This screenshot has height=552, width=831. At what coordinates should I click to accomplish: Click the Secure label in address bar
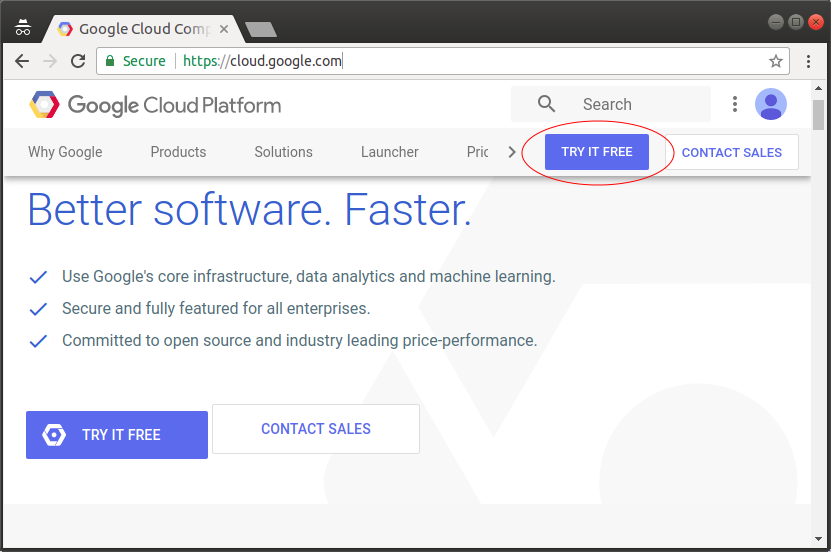(x=144, y=61)
